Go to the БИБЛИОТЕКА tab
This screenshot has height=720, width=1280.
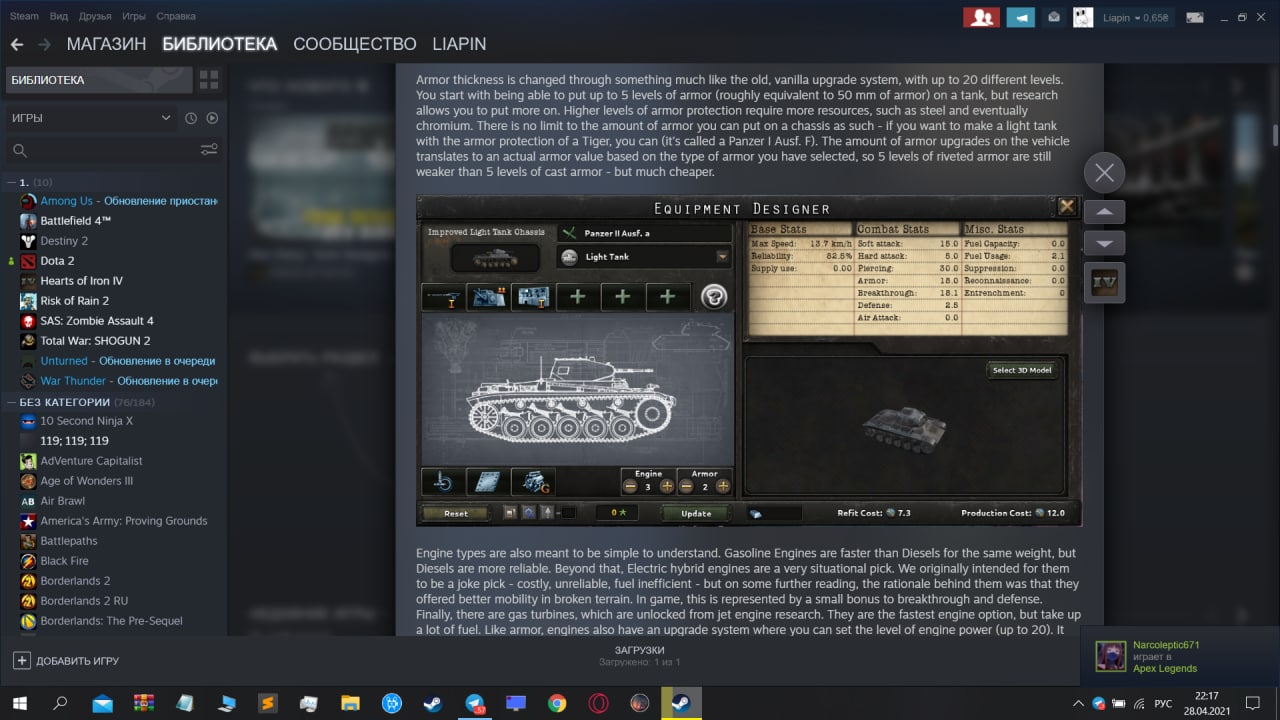pos(219,44)
